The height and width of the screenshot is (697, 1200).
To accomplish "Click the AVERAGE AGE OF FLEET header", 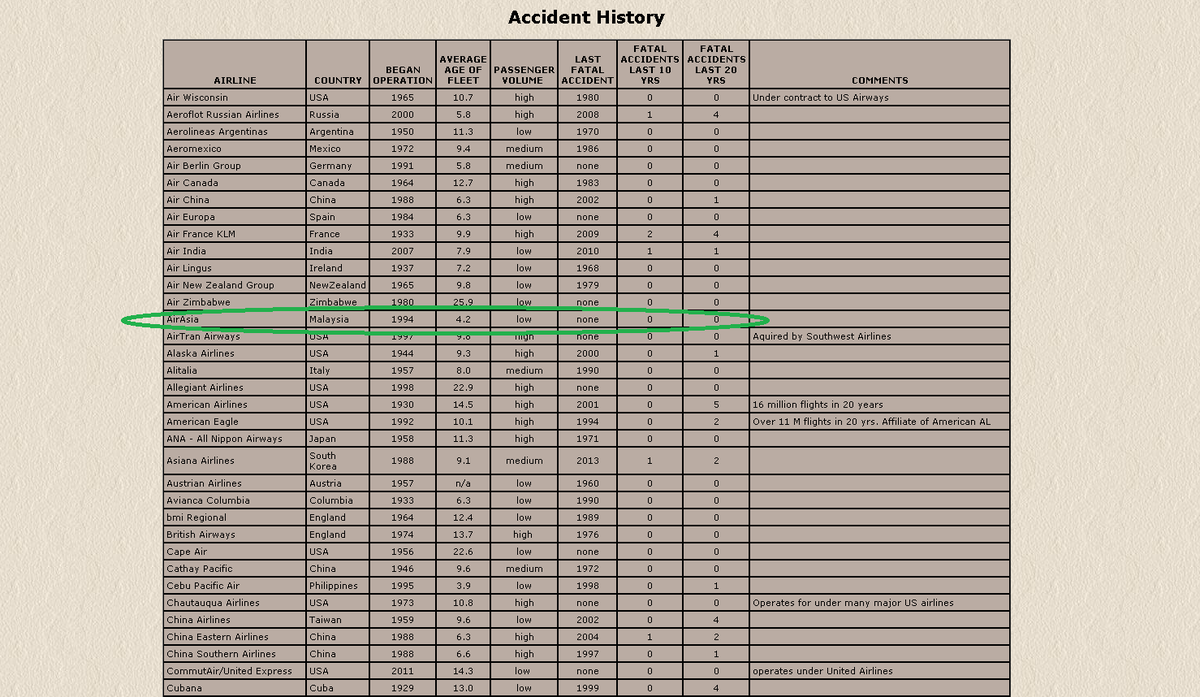I will pyautogui.click(x=463, y=64).
